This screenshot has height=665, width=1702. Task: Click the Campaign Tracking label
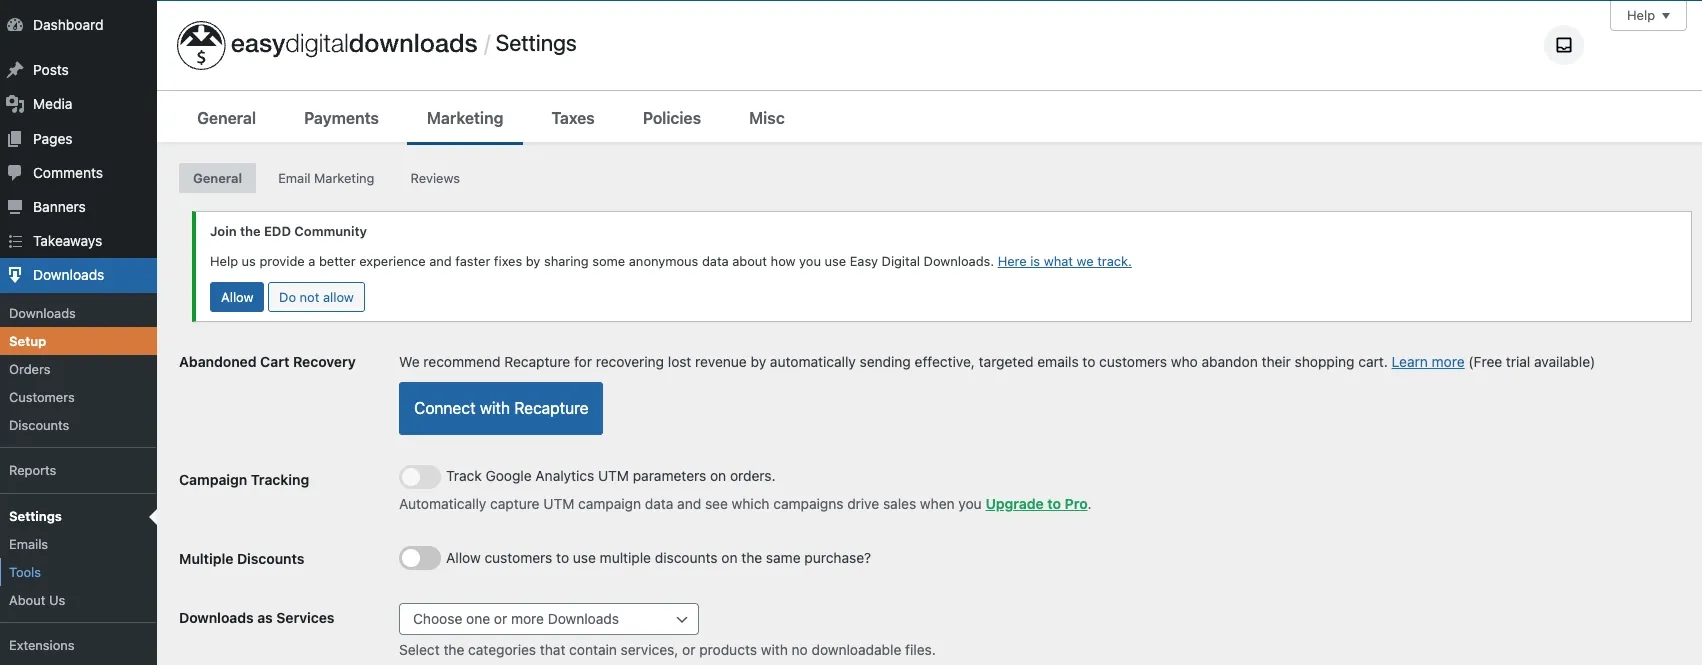(x=244, y=480)
